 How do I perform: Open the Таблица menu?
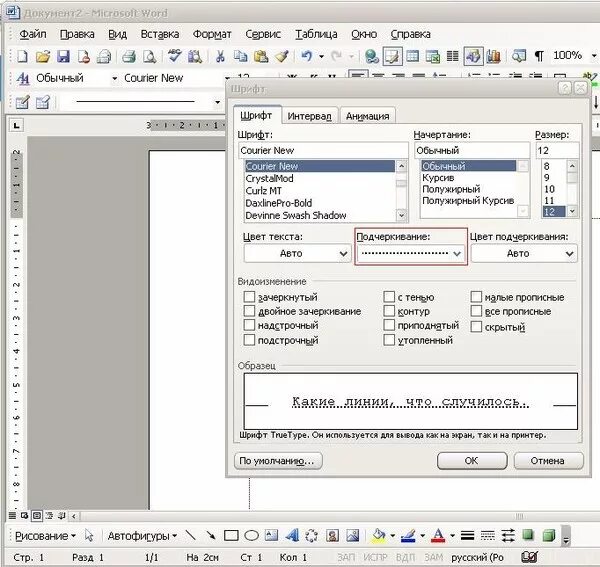[316, 34]
